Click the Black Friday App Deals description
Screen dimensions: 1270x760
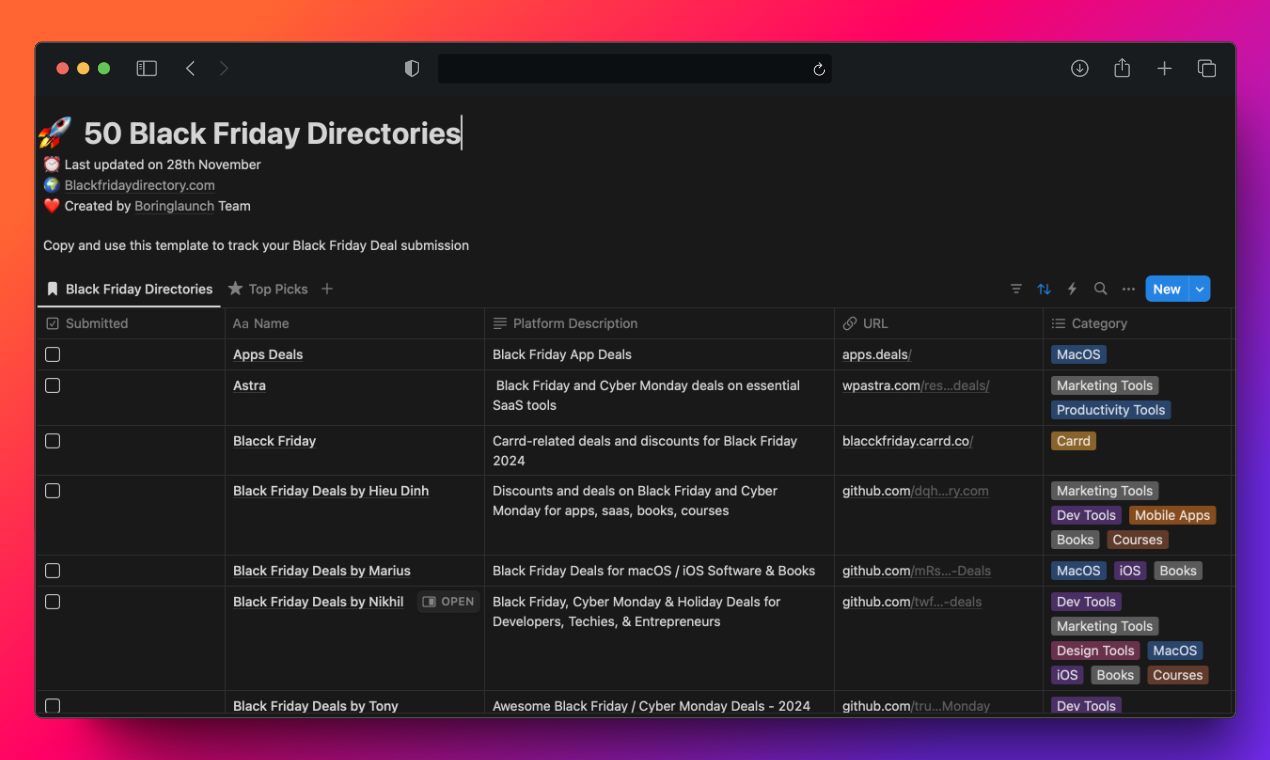point(562,354)
